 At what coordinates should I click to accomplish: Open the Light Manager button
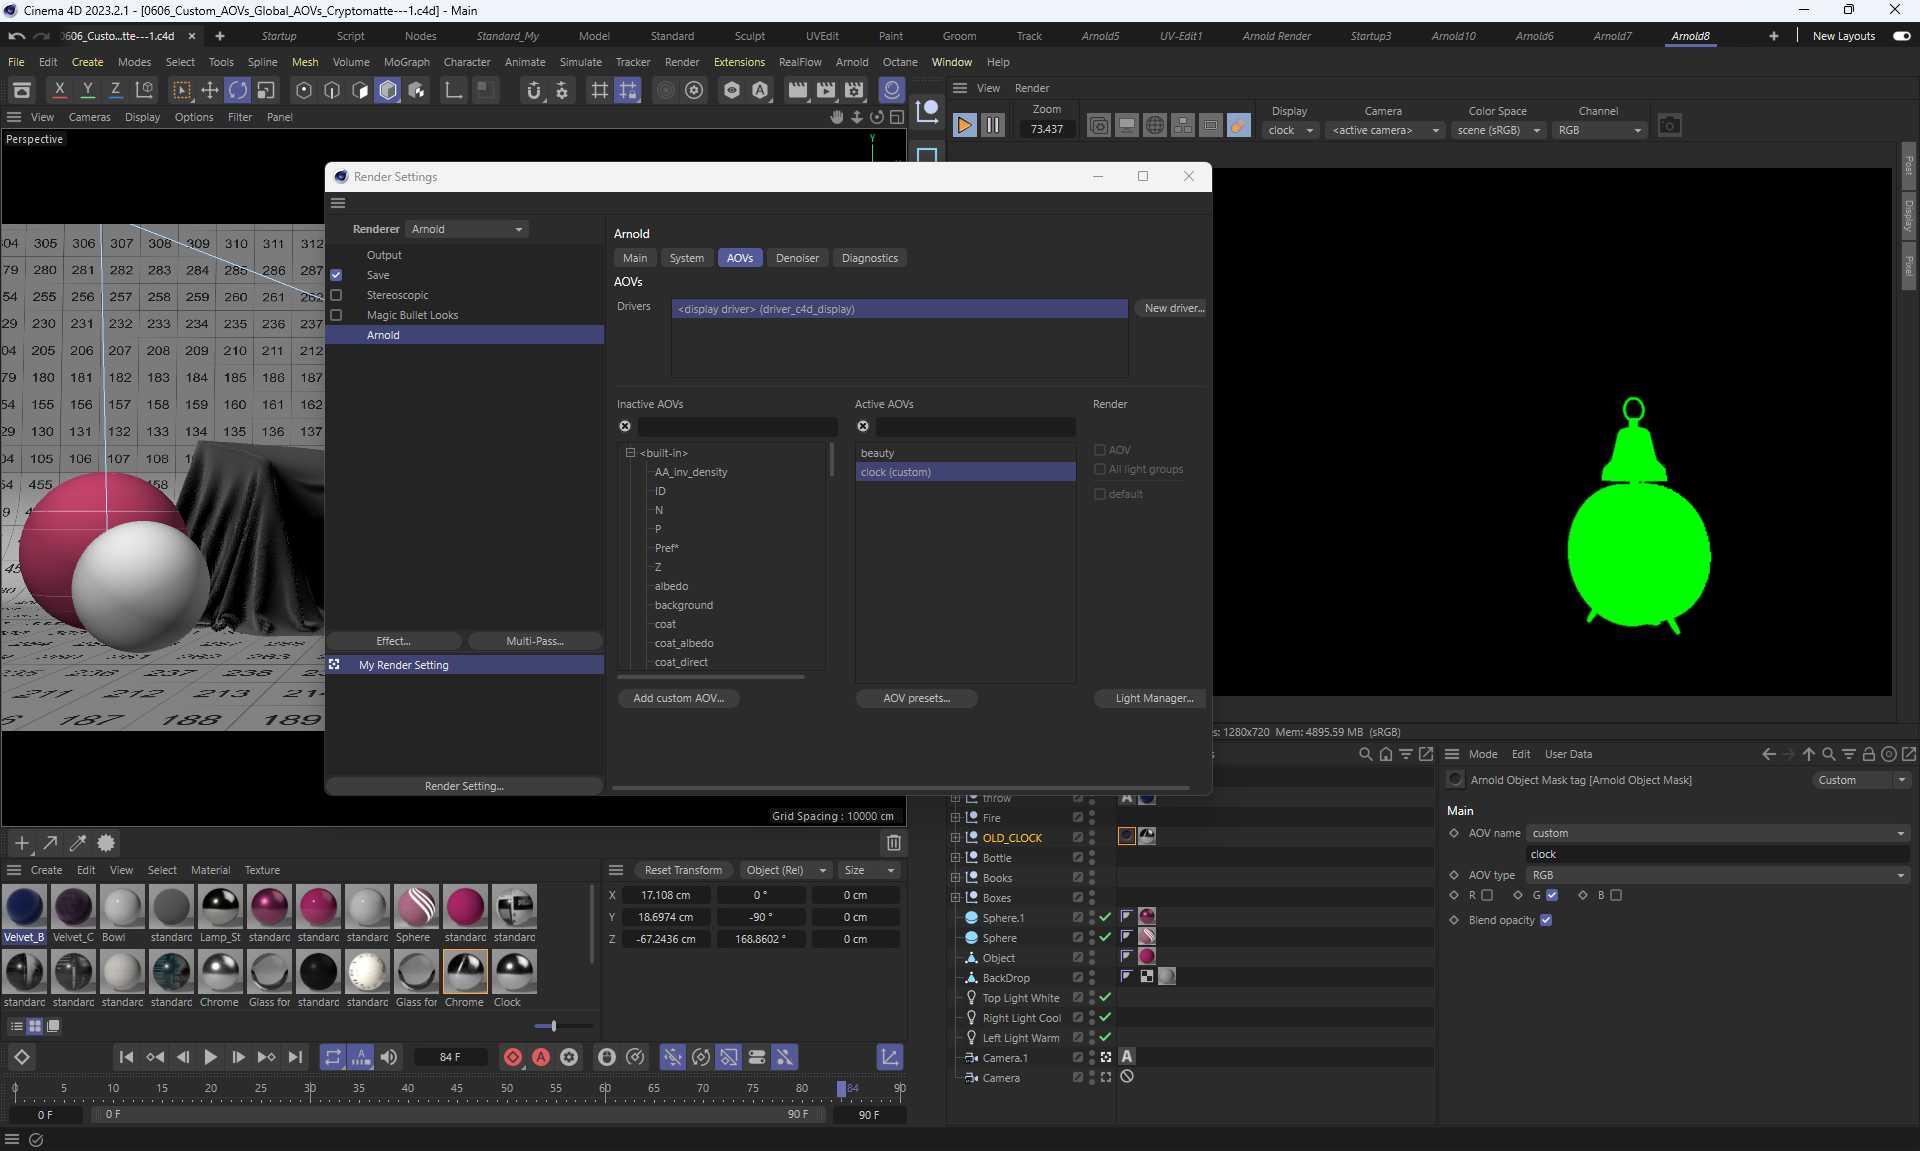(1153, 698)
